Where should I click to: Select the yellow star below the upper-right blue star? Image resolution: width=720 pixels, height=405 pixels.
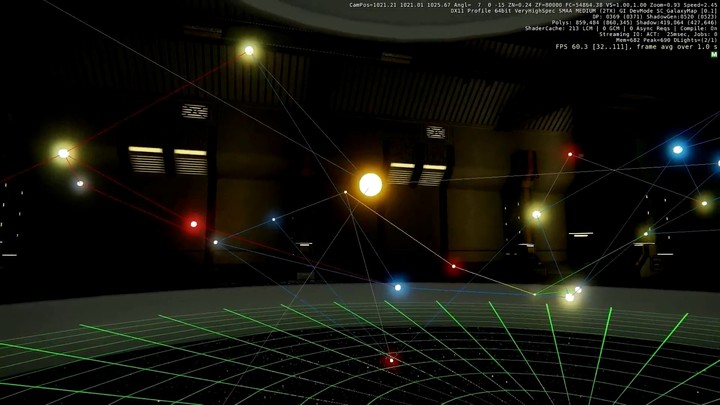(x=704, y=203)
